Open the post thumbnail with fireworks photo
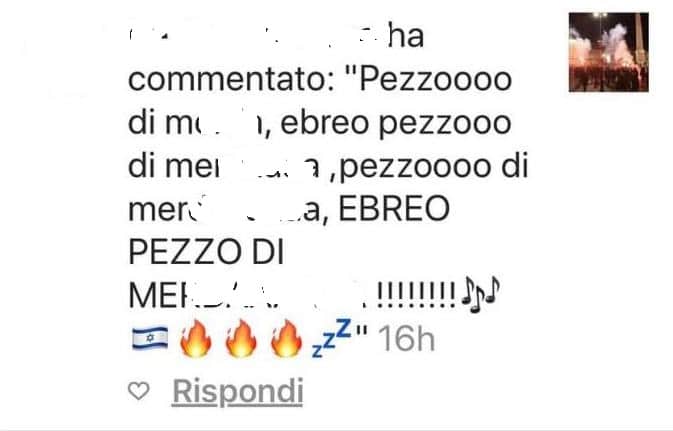 (609, 52)
